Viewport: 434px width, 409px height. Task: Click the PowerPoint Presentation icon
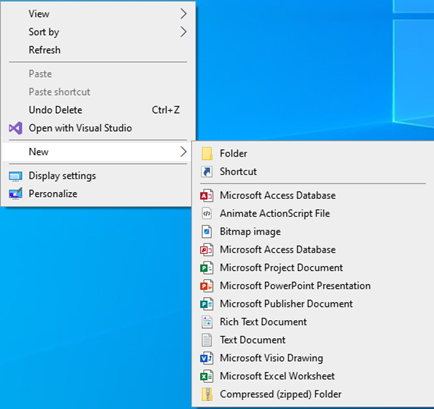[x=207, y=286]
